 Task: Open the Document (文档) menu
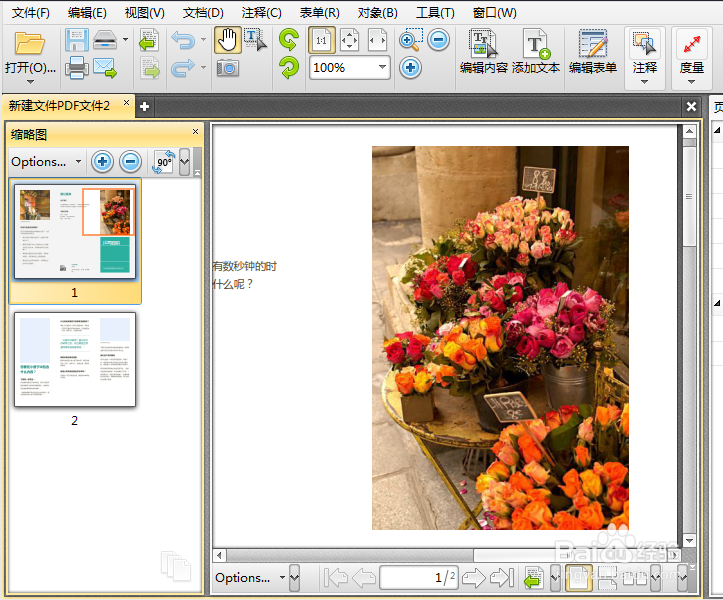tap(203, 12)
